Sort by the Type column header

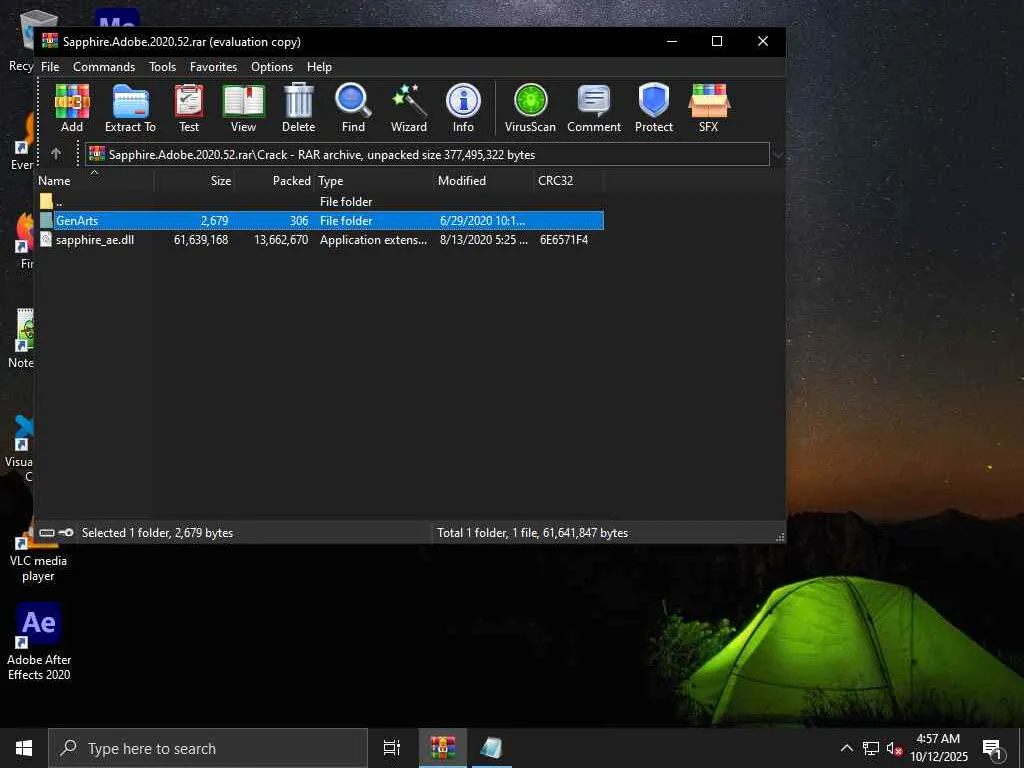pyautogui.click(x=374, y=180)
